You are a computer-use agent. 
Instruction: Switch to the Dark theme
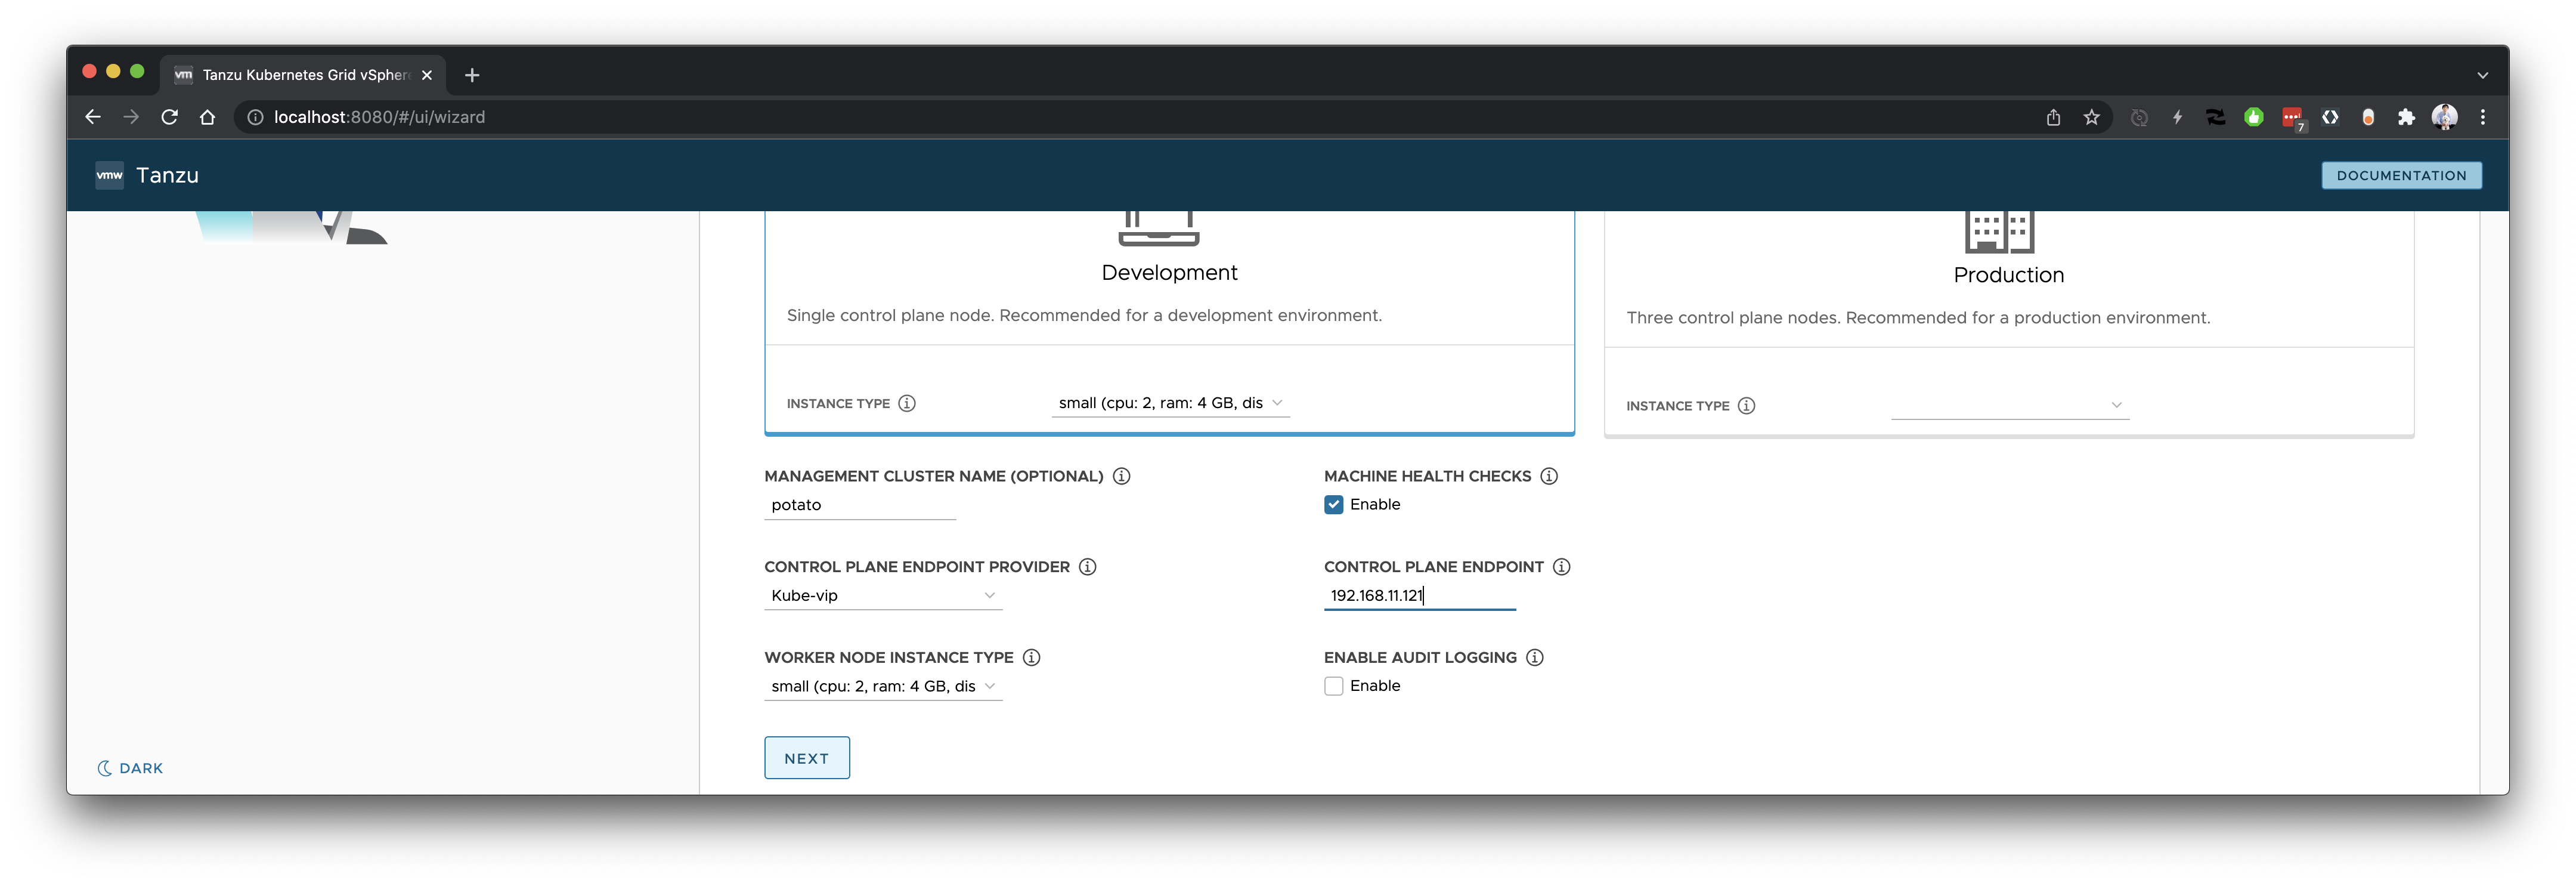tap(130, 768)
